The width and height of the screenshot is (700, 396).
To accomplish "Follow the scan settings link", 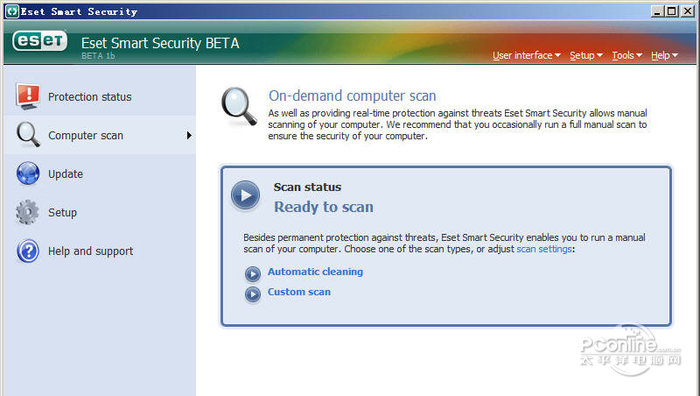I will [544, 249].
